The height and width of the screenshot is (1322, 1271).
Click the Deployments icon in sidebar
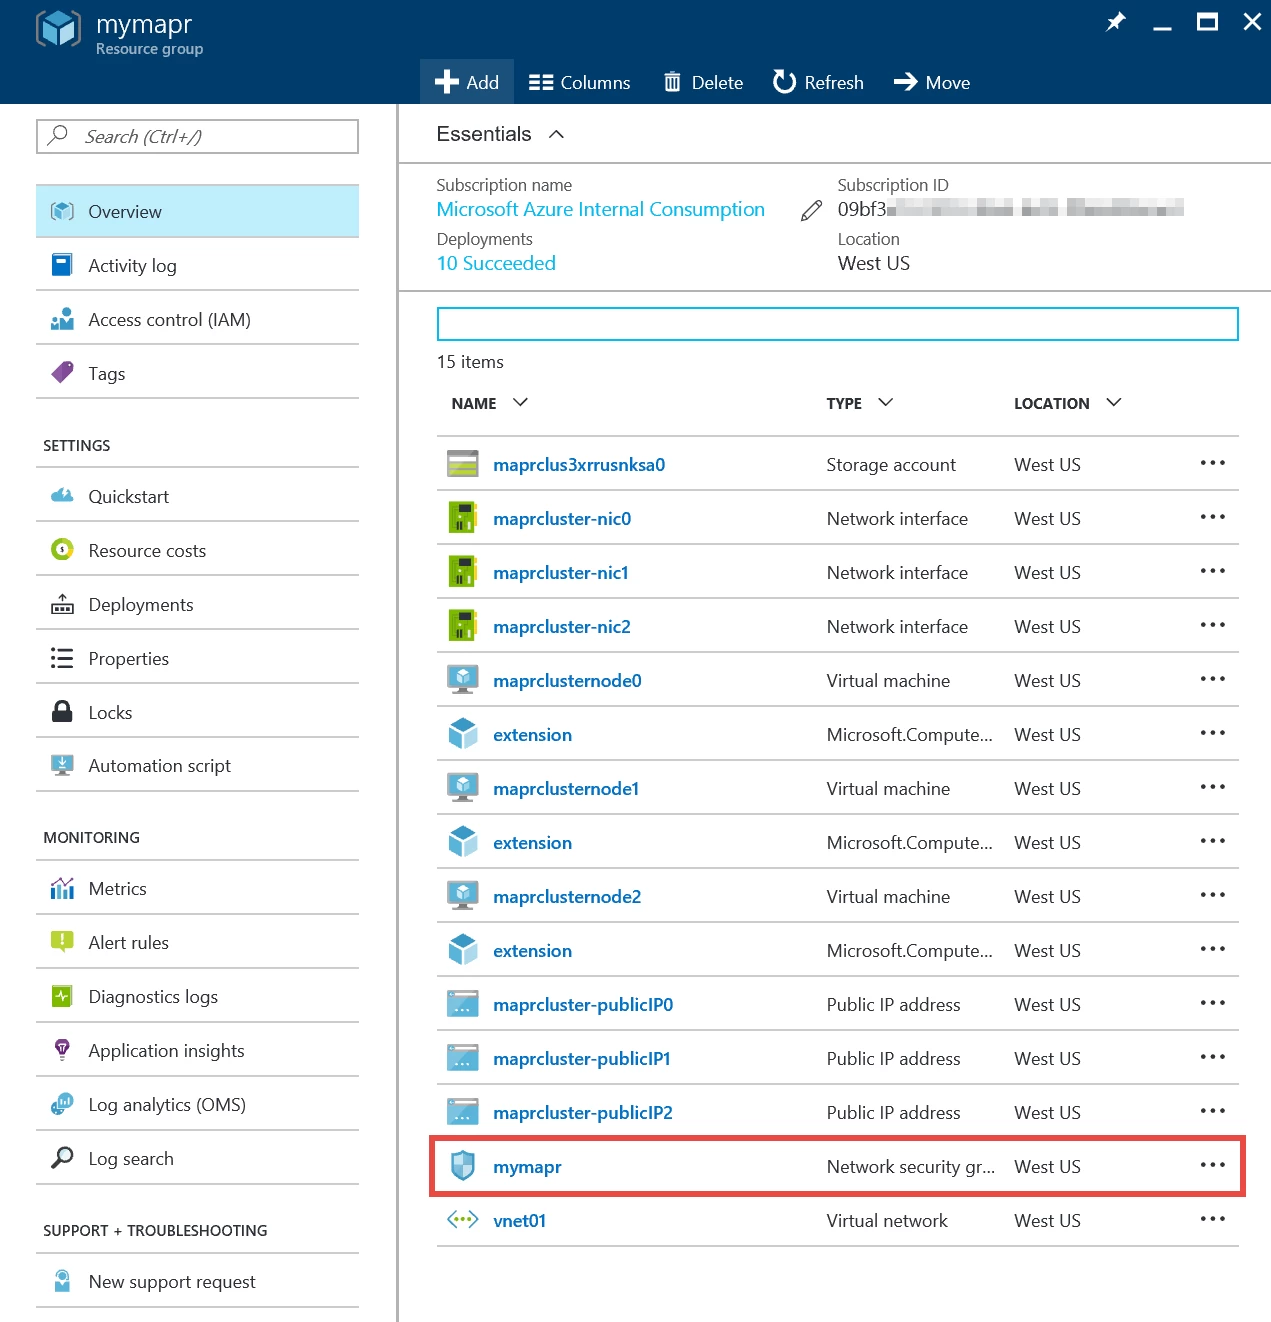pyautogui.click(x=62, y=604)
